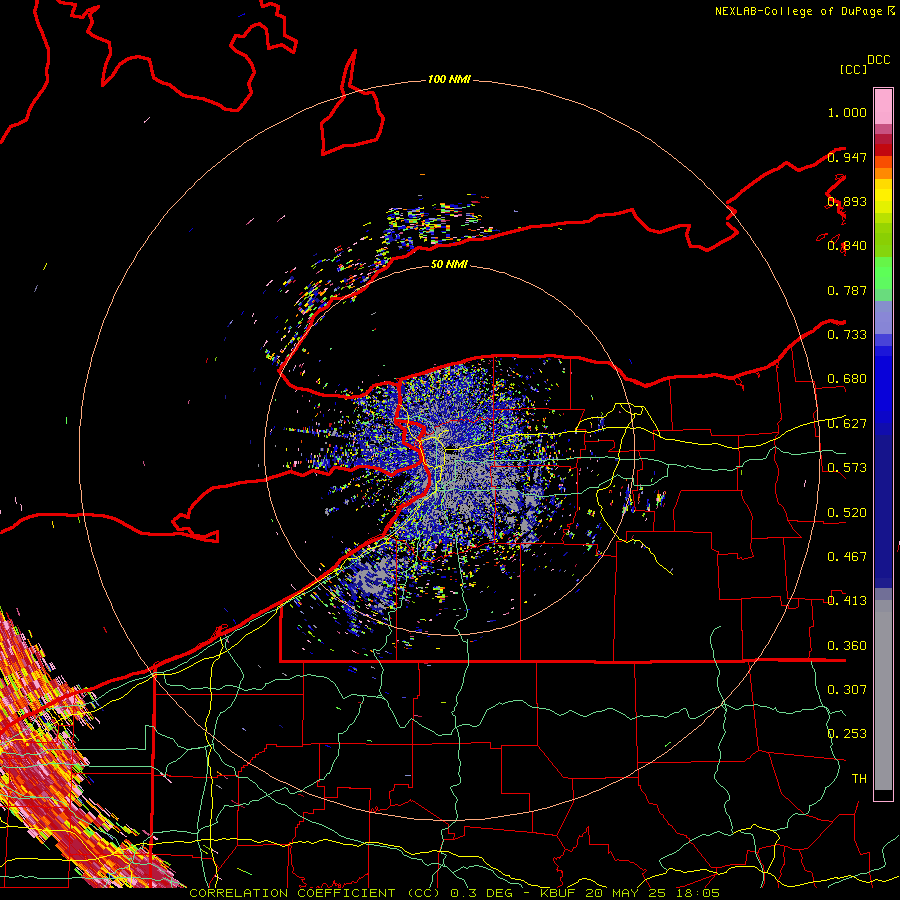Click the 0.947 legend value

tap(847, 157)
